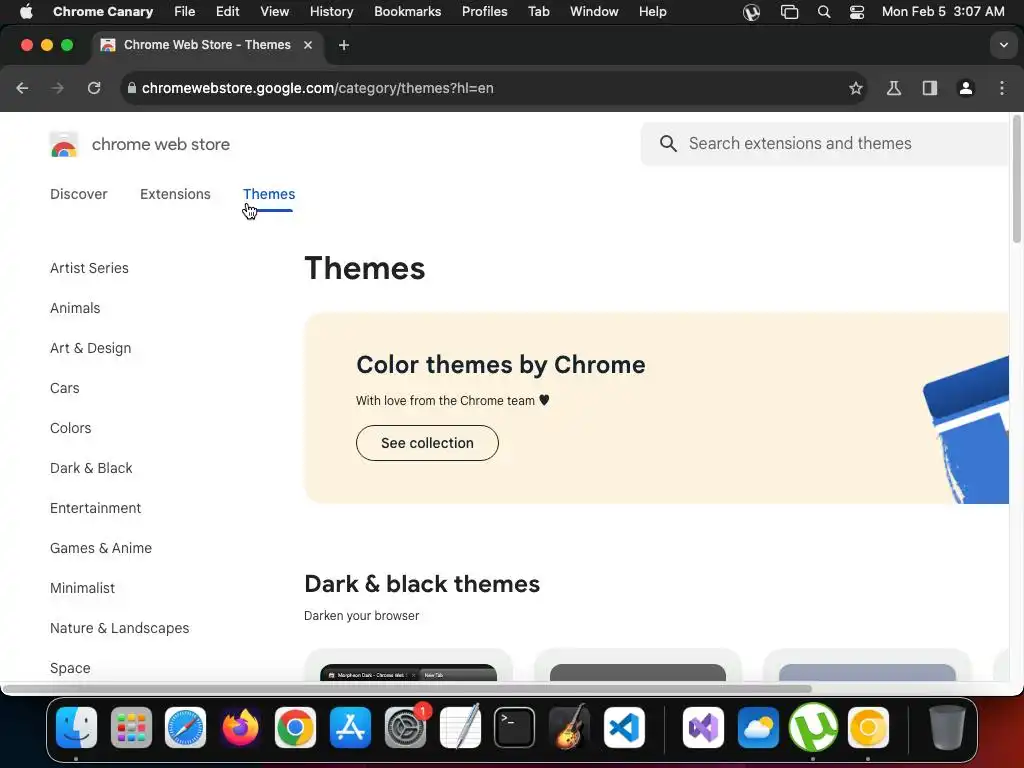Viewport: 1024px width, 768px height.
Task: Open Finder from the Dock
Action: coord(76,728)
